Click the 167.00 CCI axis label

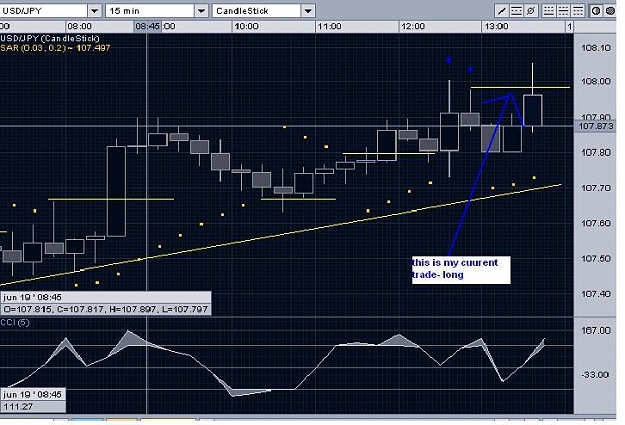pos(596,331)
